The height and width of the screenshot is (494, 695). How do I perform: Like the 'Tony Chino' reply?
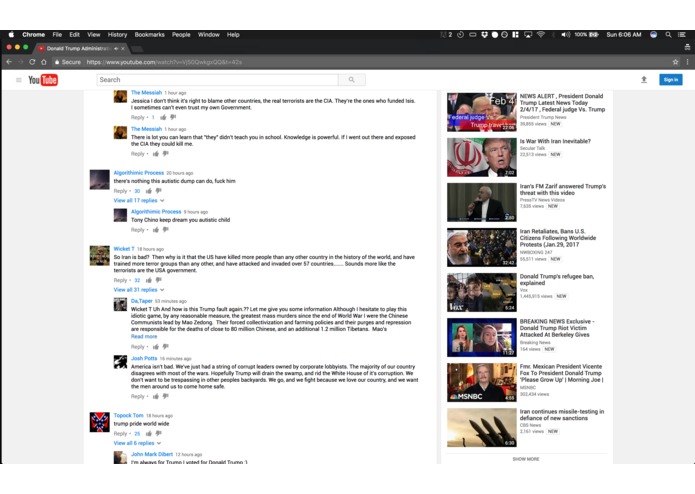[156, 230]
